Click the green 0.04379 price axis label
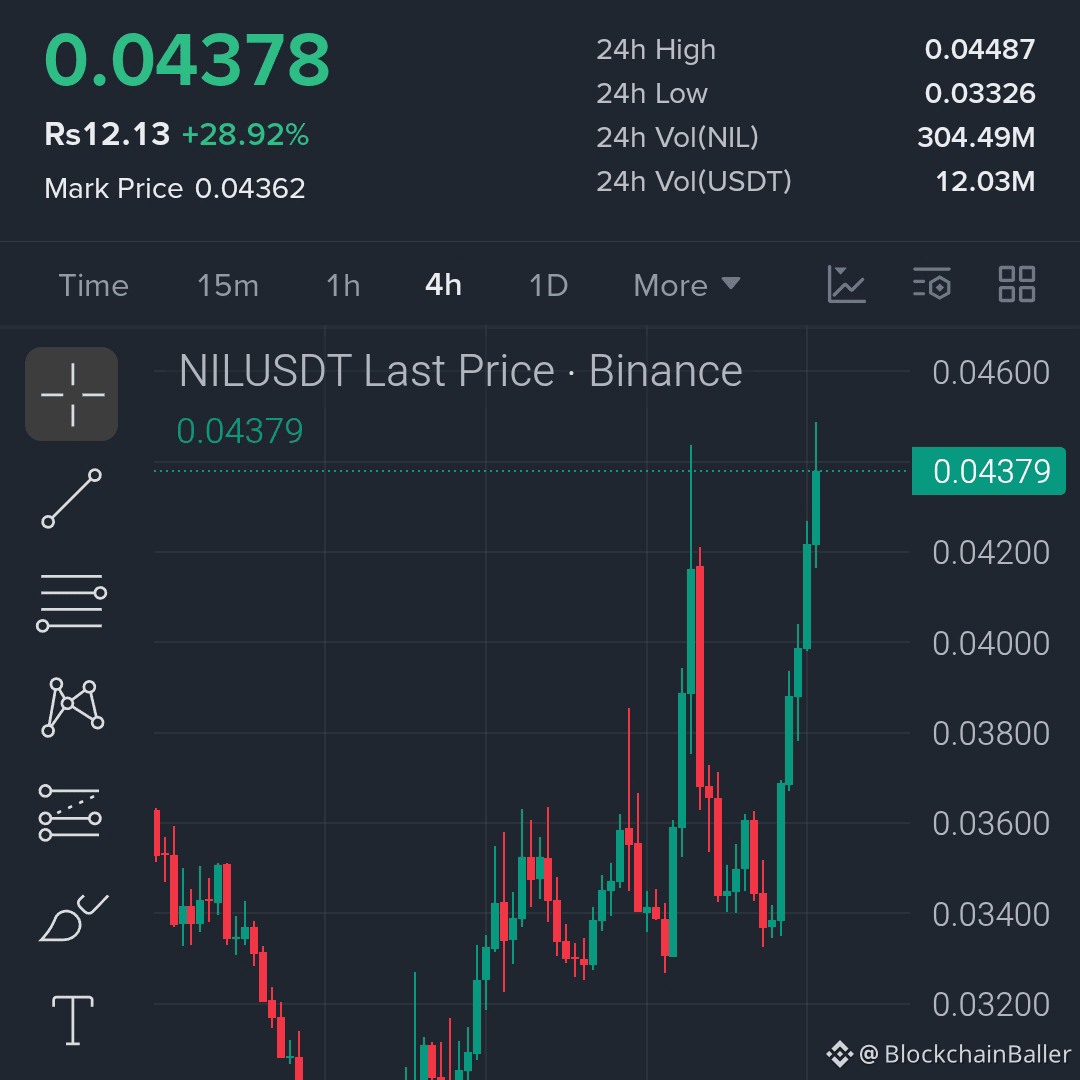This screenshot has width=1080, height=1080. click(988, 471)
